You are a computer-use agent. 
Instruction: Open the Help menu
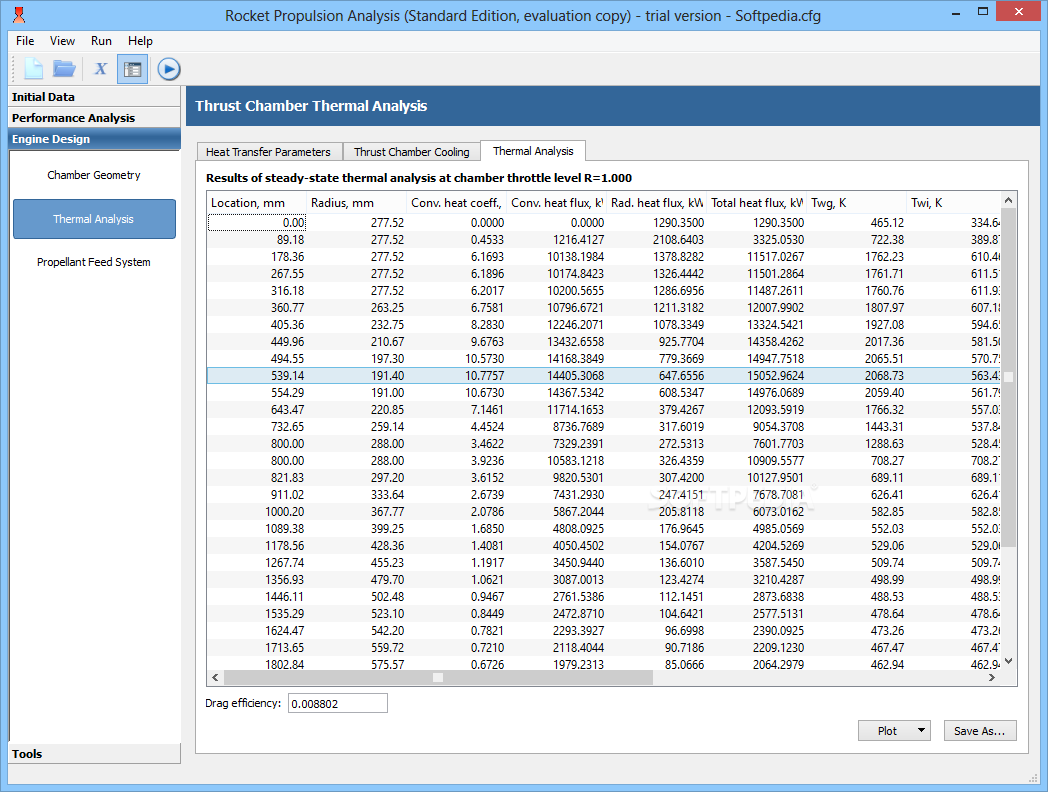pos(140,41)
